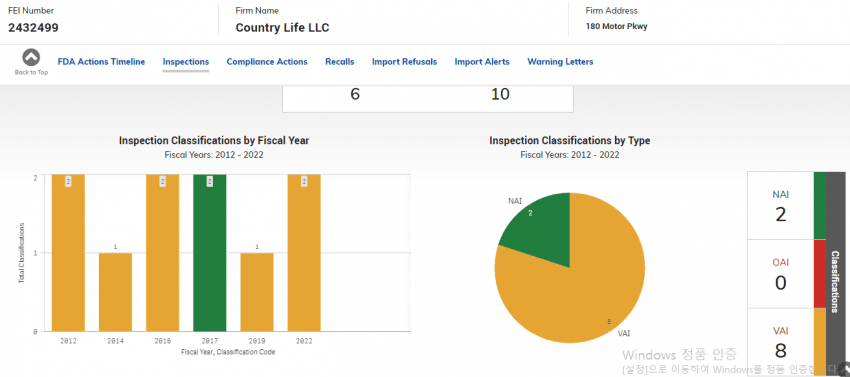Click the green 2017 bar
This screenshot has height=377, width=850.
point(210,253)
